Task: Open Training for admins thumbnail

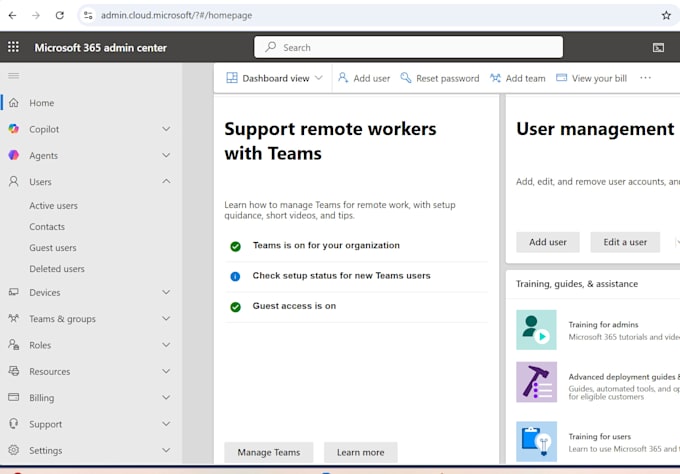Action: tap(536, 330)
